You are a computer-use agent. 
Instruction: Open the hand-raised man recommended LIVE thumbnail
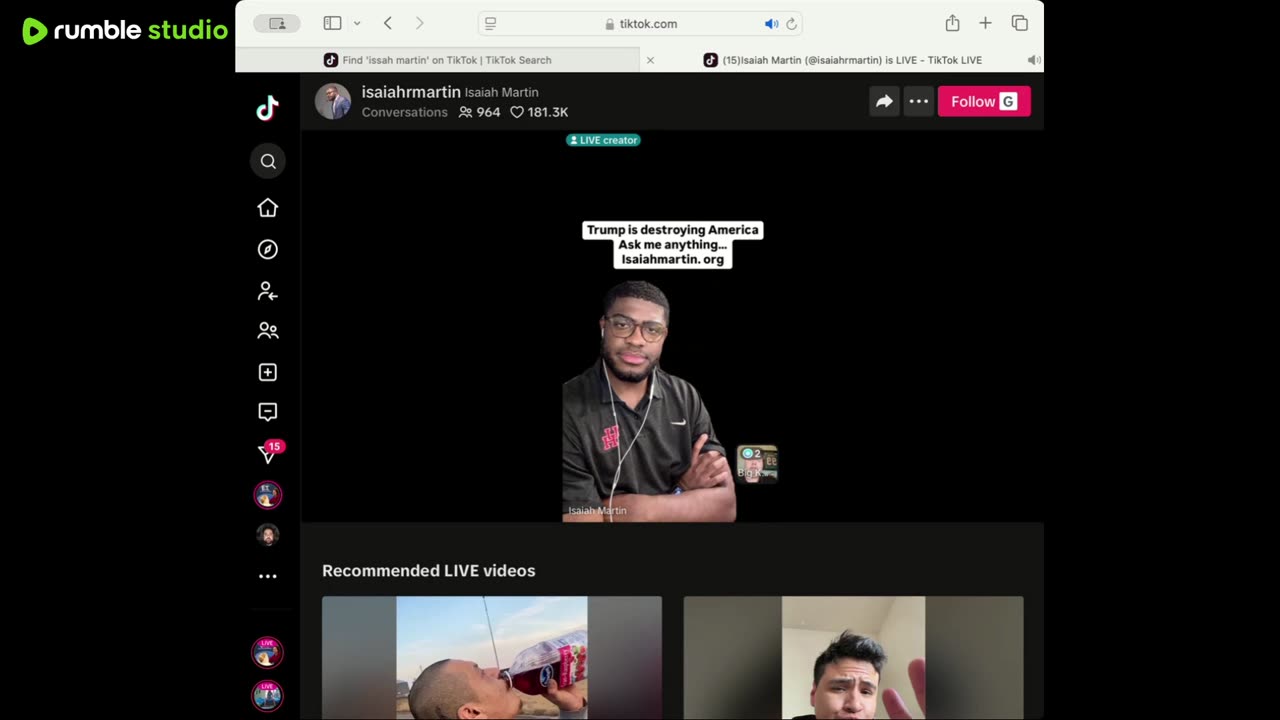coord(853,658)
